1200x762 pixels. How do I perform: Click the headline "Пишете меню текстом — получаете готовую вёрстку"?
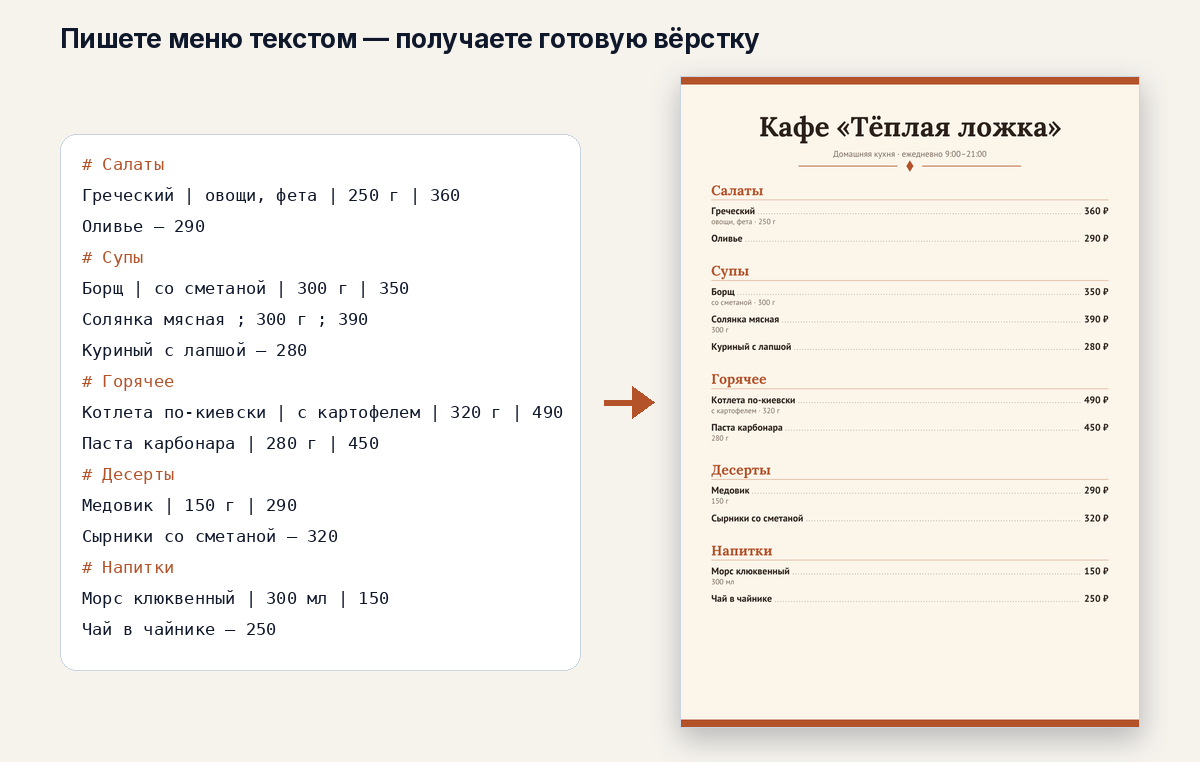click(410, 39)
